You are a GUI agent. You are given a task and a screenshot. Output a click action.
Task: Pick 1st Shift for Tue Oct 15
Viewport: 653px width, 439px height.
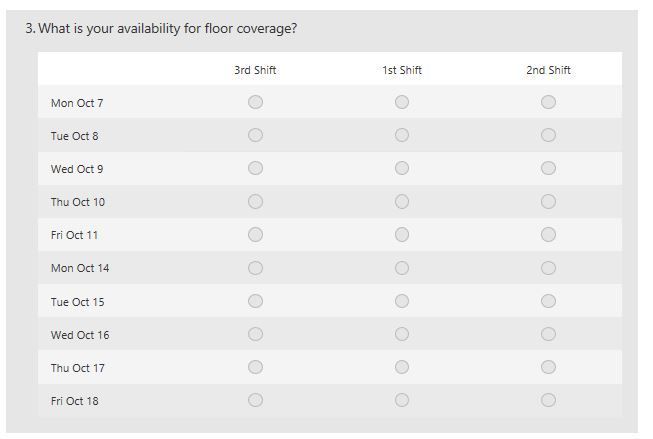(x=402, y=301)
